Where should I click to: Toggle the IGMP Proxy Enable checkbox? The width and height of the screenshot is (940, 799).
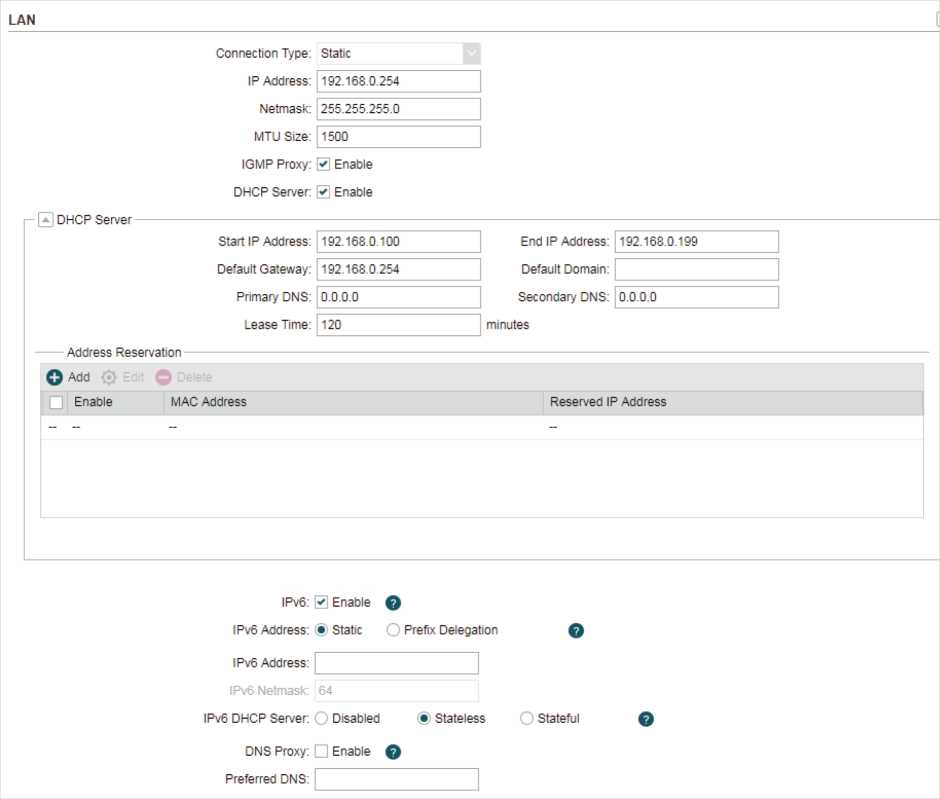pos(323,164)
